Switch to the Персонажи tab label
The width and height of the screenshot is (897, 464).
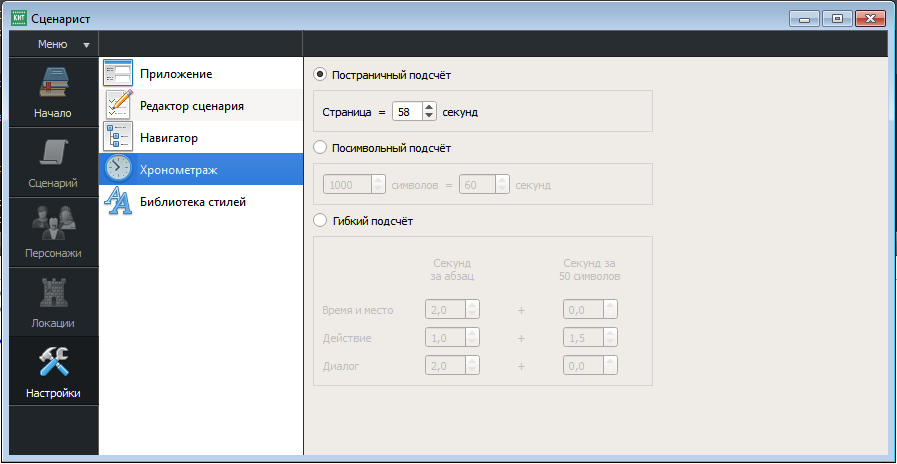click(54, 253)
